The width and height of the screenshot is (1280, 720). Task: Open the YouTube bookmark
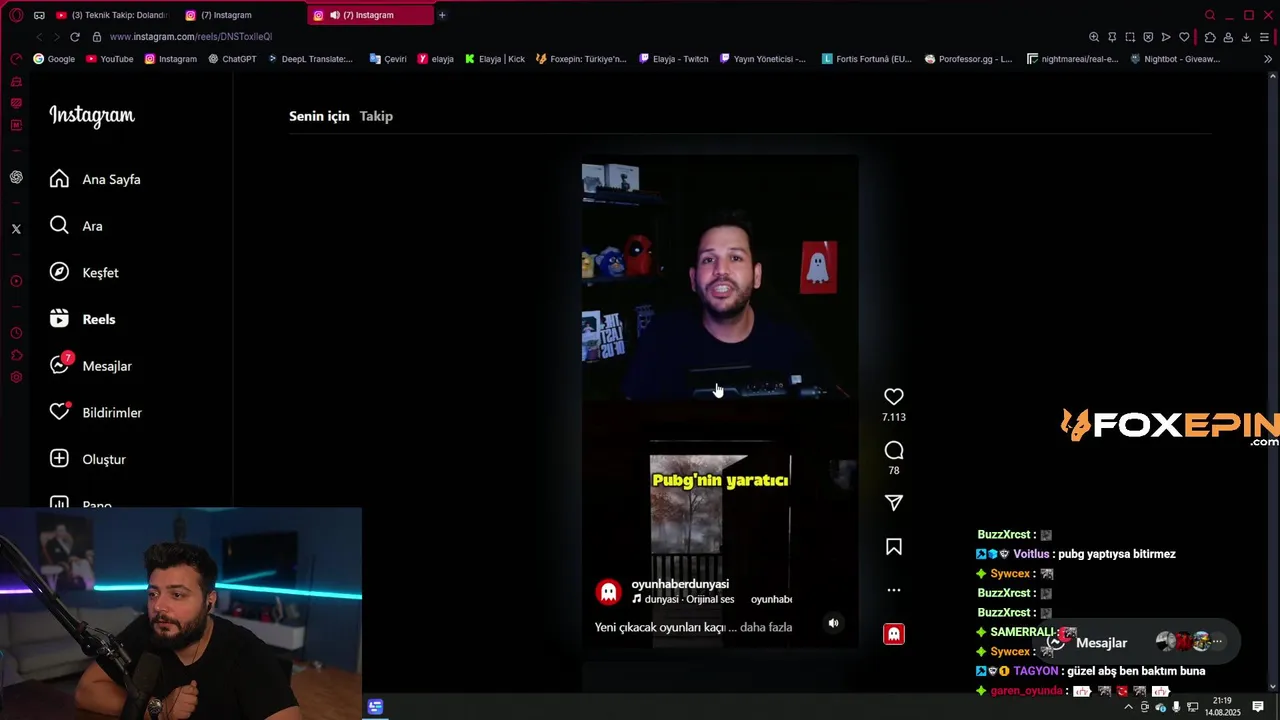[x=110, y=59]
